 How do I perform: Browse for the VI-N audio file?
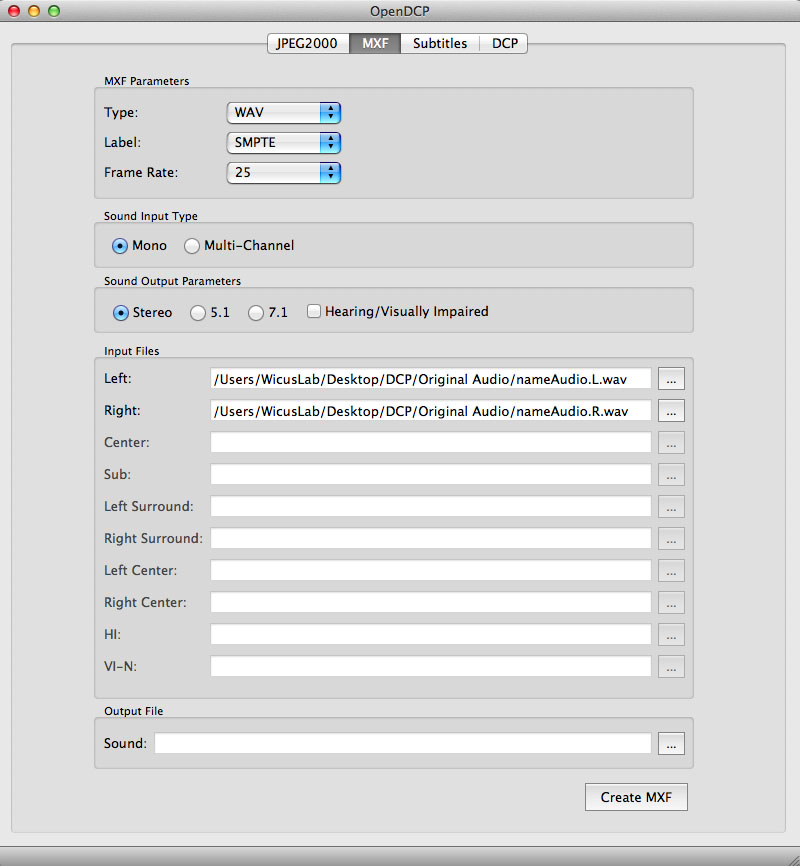tap(671, 667)
